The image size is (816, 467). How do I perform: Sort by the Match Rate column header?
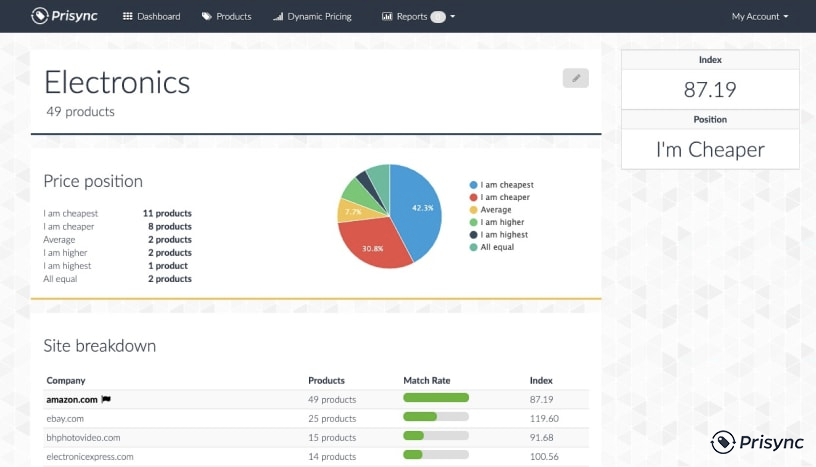427,381
